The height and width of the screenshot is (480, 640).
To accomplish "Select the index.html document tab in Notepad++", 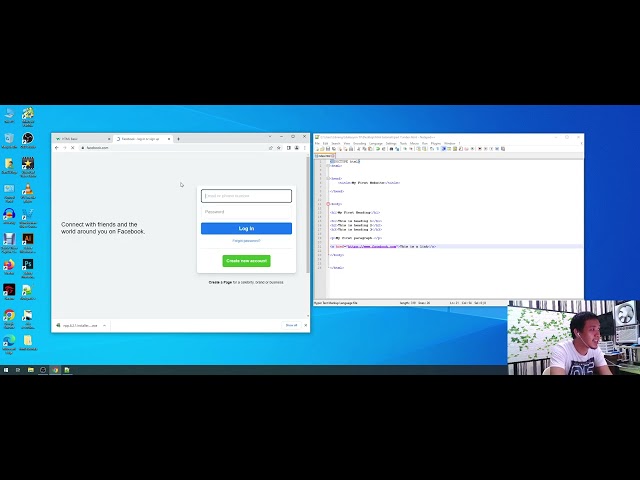I will 325,156.
